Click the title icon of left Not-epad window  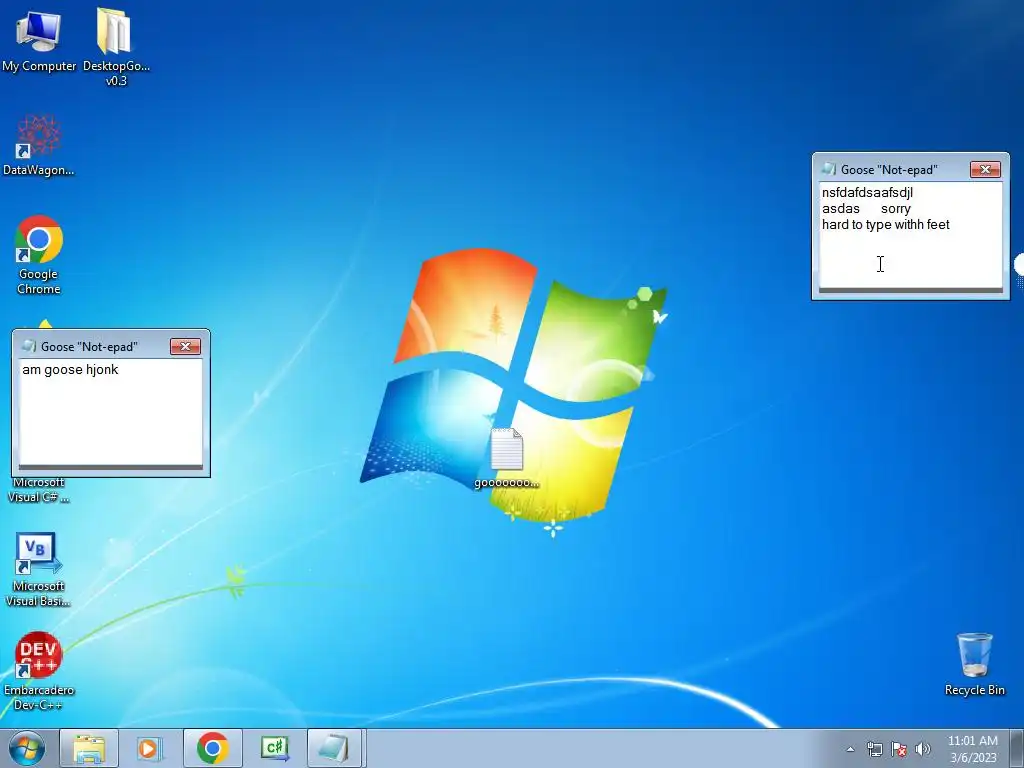pyautogui.click(x=29, y=346)
